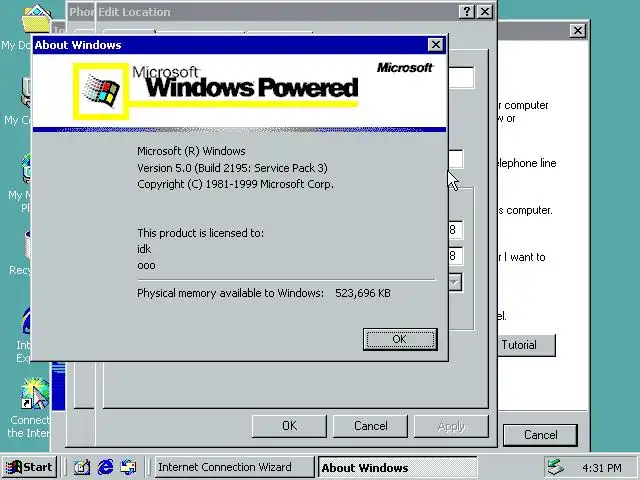Click the 4:31 PM system clock
This screenshot has width=640, height=480.
tap(602, 468)
